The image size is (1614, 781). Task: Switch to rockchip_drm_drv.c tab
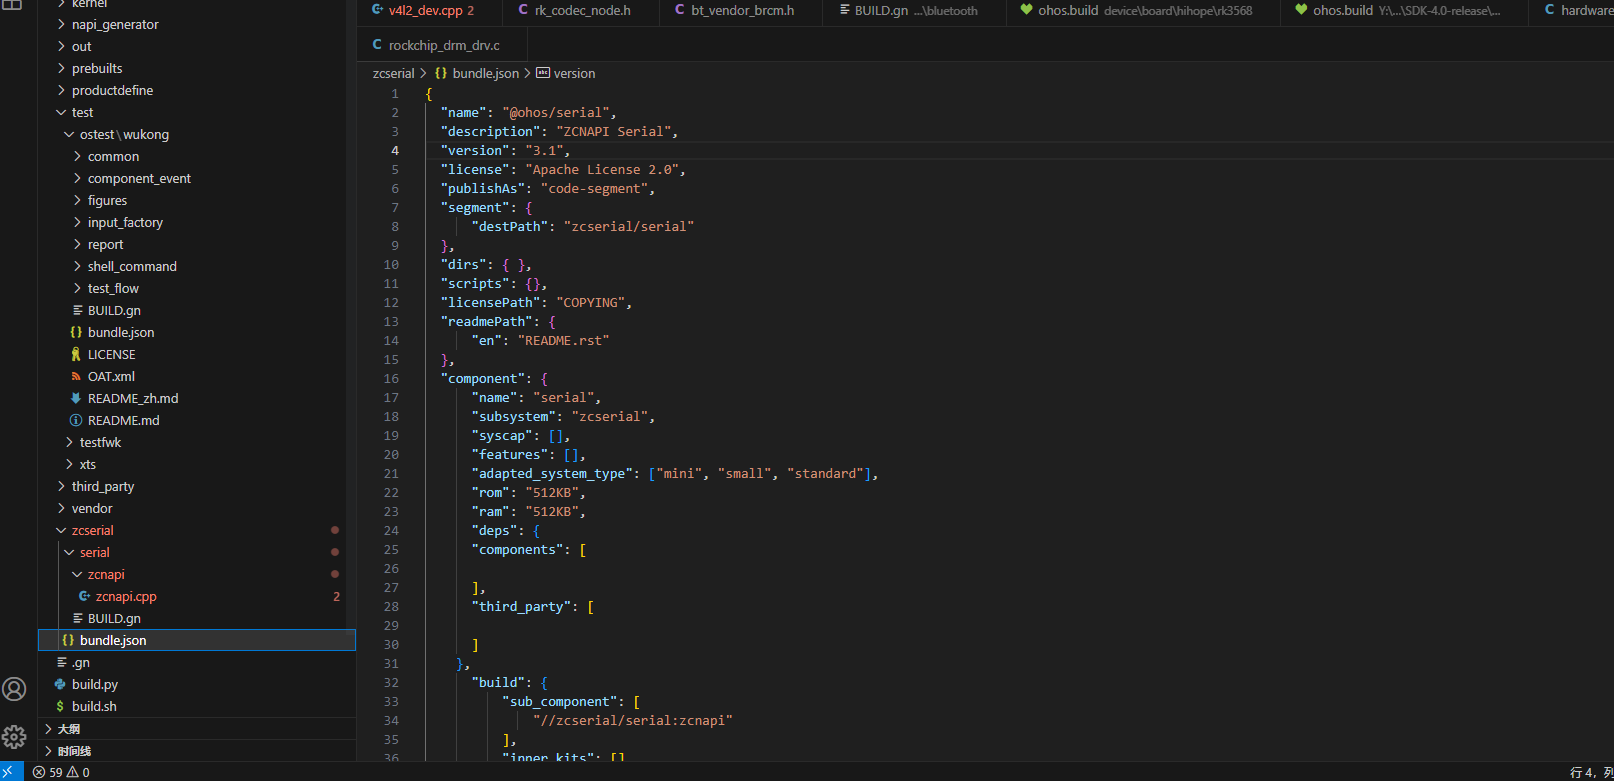tap(442, 45)
